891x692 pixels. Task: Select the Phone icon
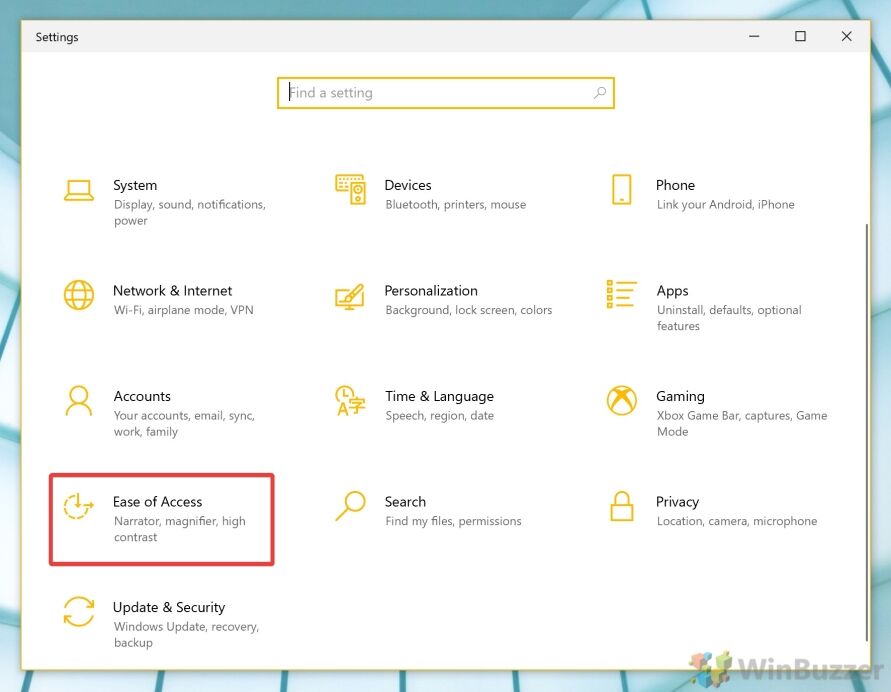click(622, 189)
